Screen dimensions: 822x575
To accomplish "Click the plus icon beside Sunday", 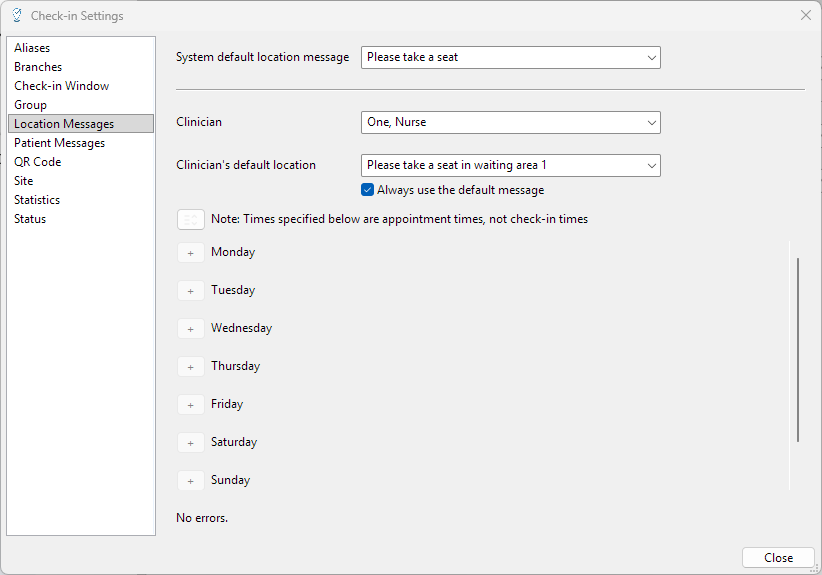I will coord(190,481).
